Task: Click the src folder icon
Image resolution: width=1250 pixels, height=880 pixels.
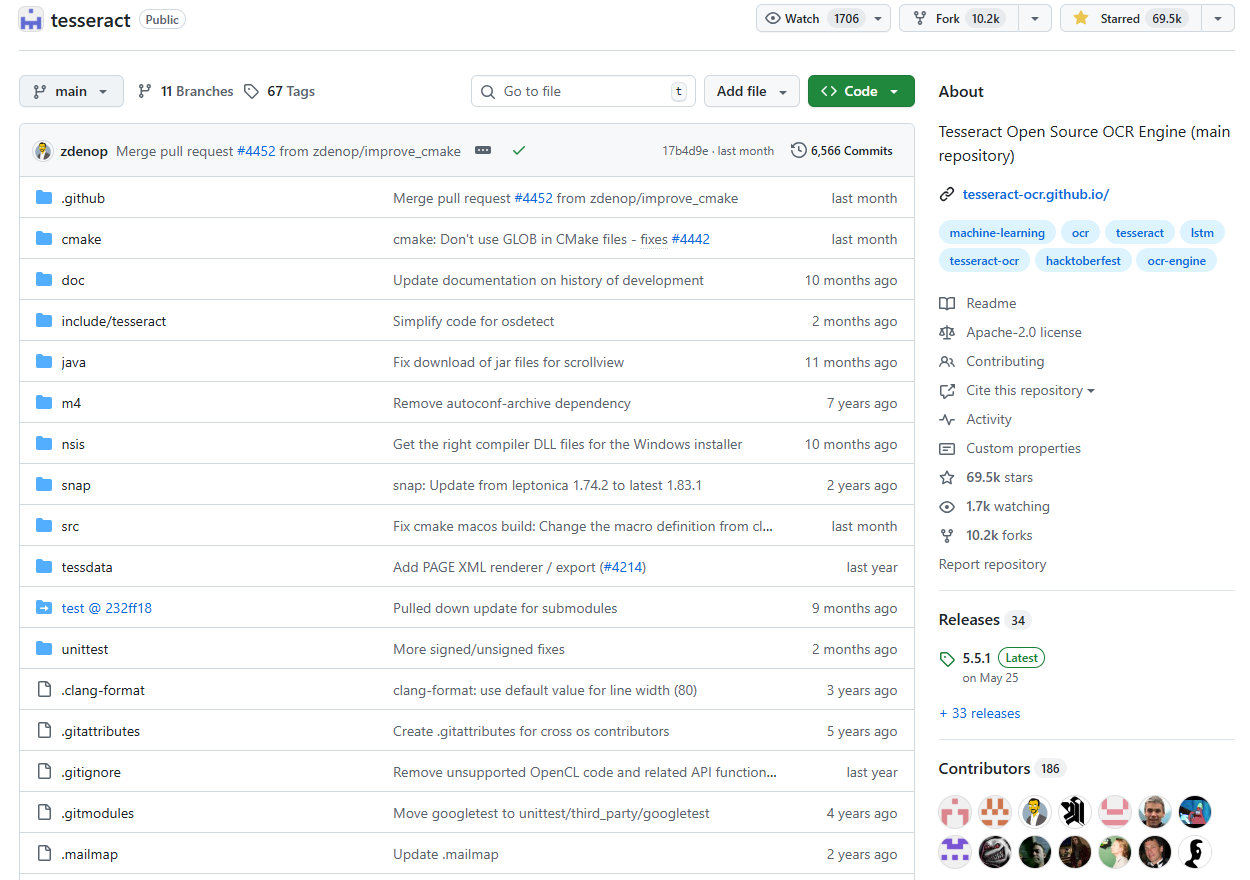Action: coord(44,526)
